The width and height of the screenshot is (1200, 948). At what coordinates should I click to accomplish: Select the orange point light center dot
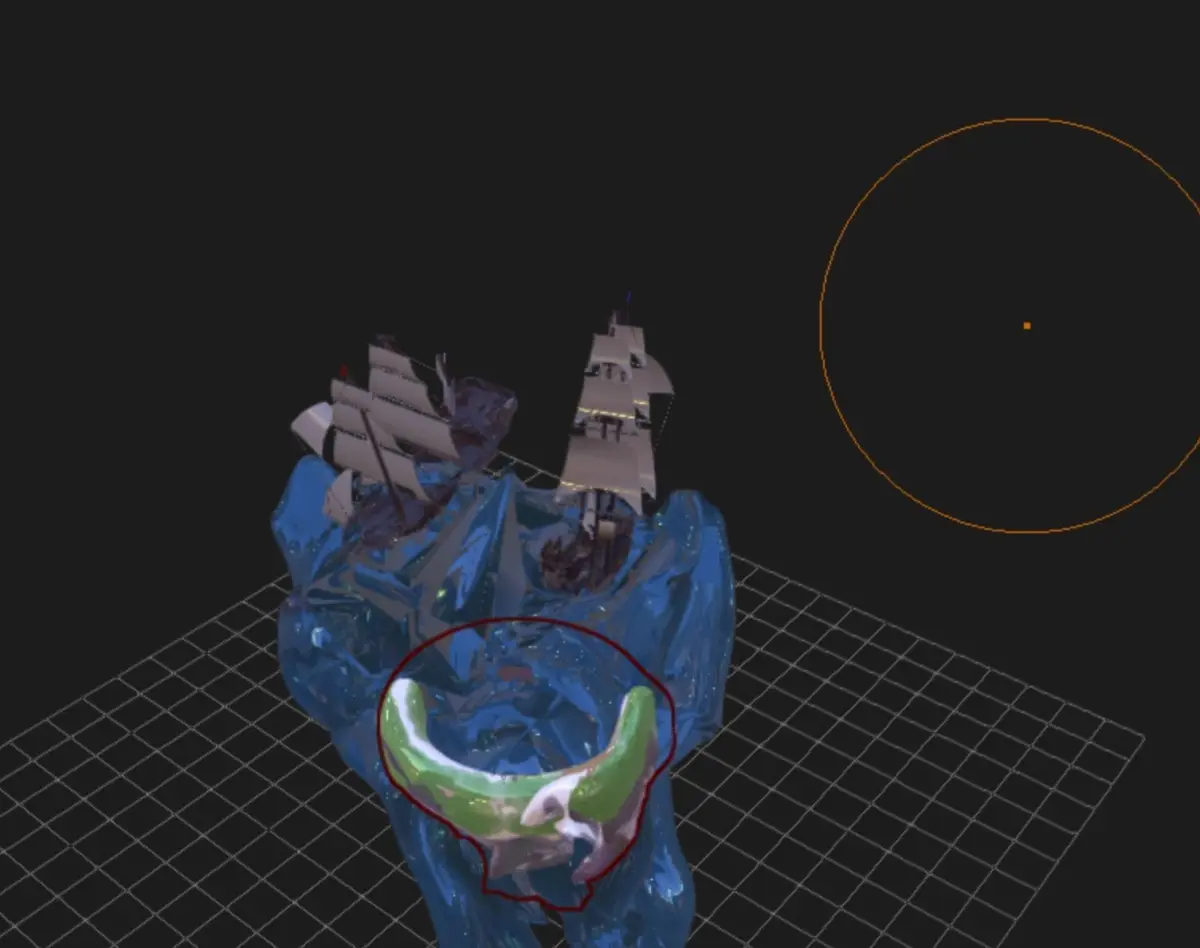tap(1027, 326)
